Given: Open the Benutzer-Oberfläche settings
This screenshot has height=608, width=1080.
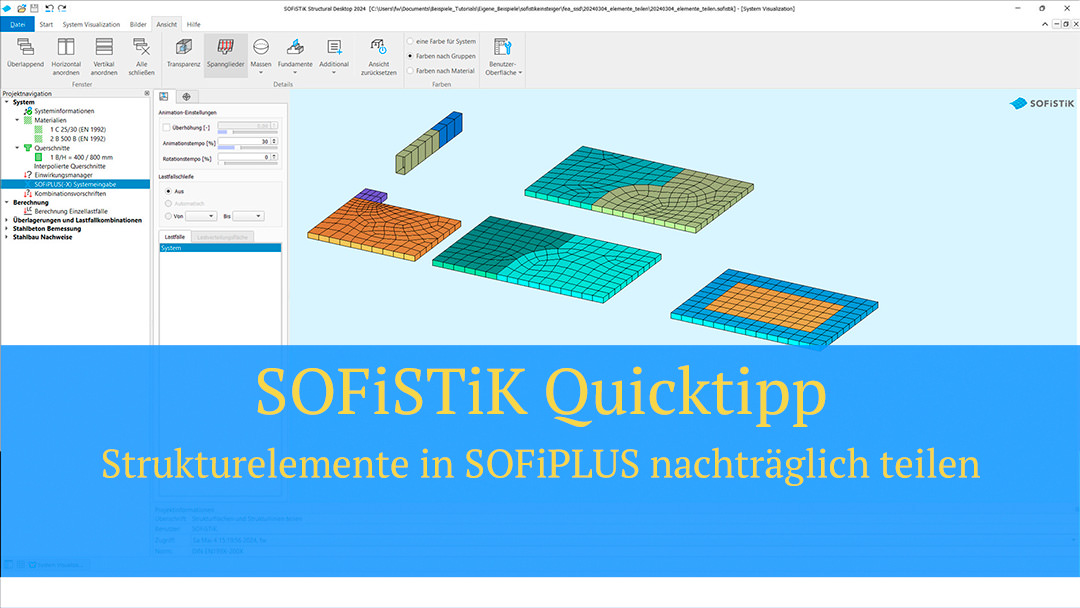Looking at the screenshot, I should click(502, 56).
